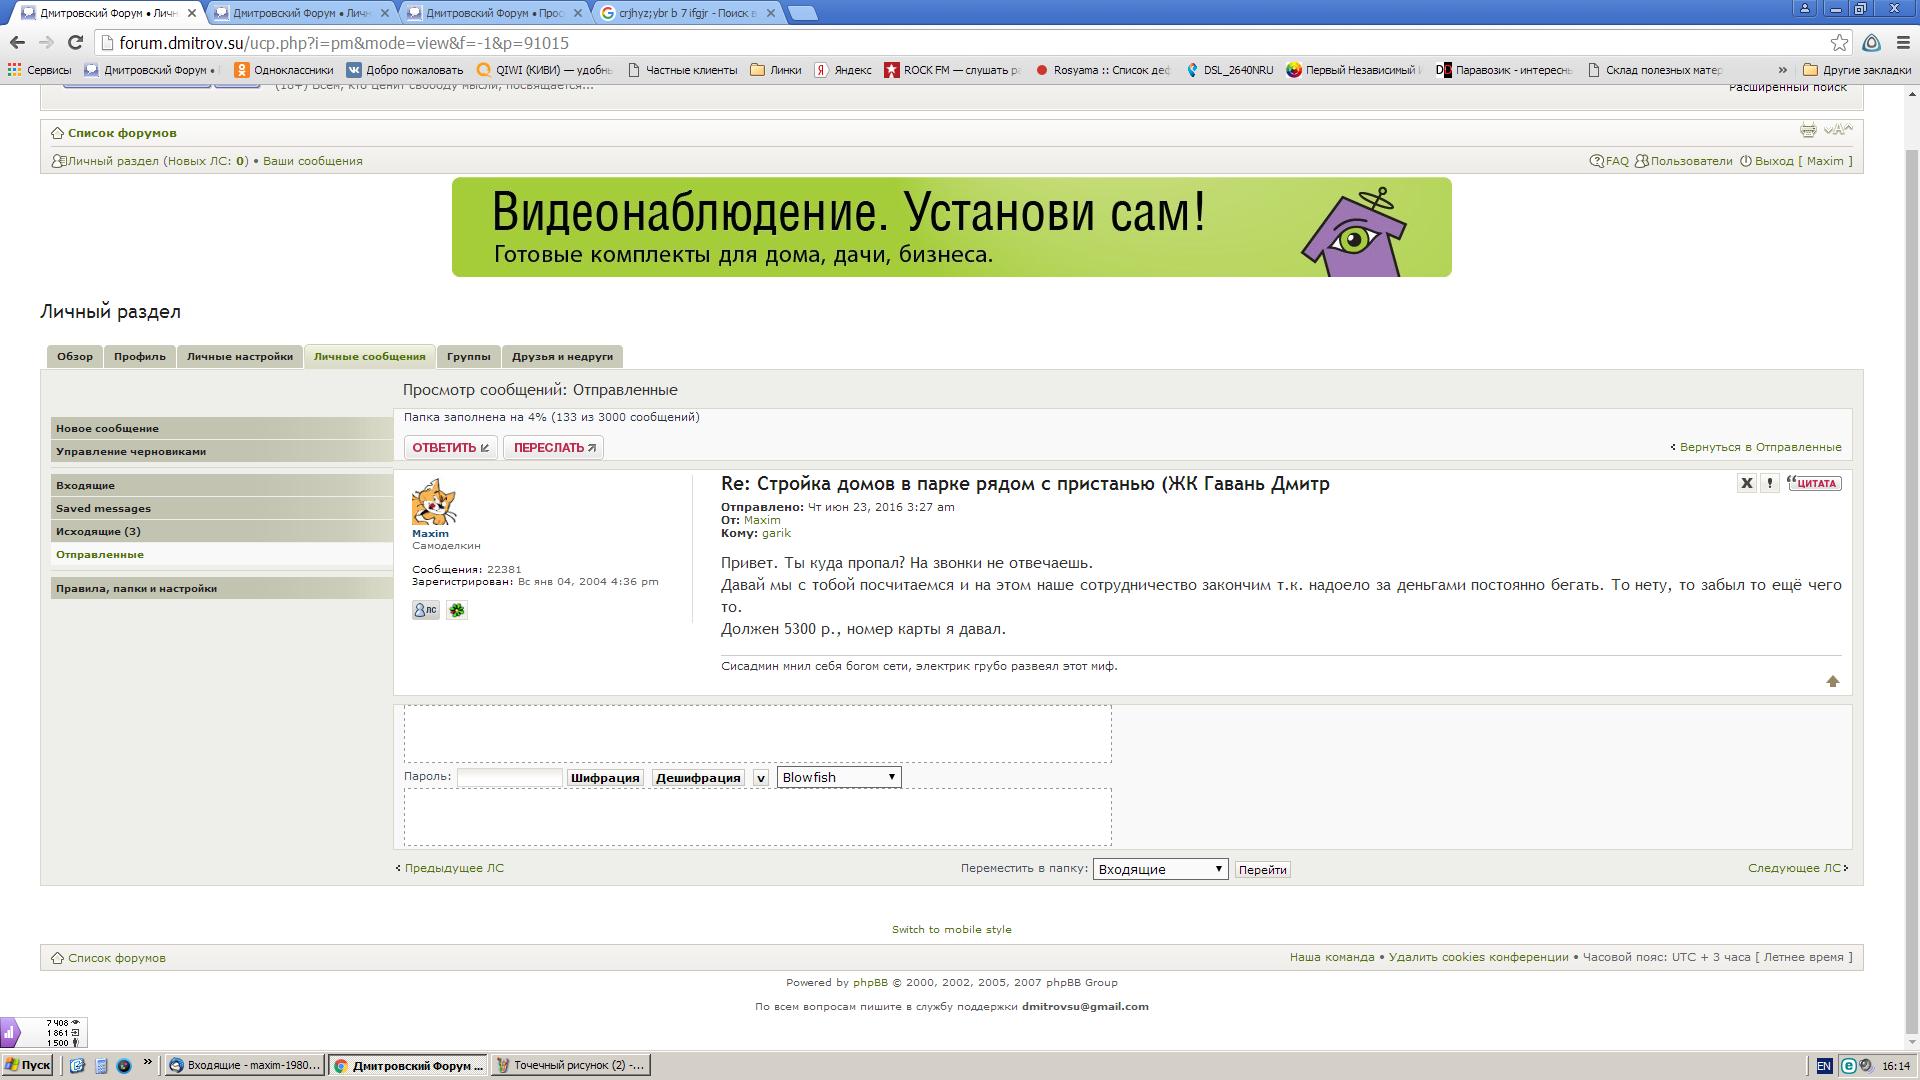This screenshot has height=1080, width=1920.
Task: Open the Входящие folder move dropdown
Action: (1159, 869)
